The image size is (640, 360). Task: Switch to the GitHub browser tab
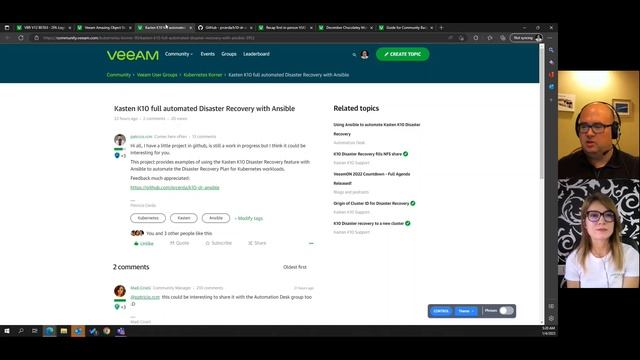coord(225,27)
